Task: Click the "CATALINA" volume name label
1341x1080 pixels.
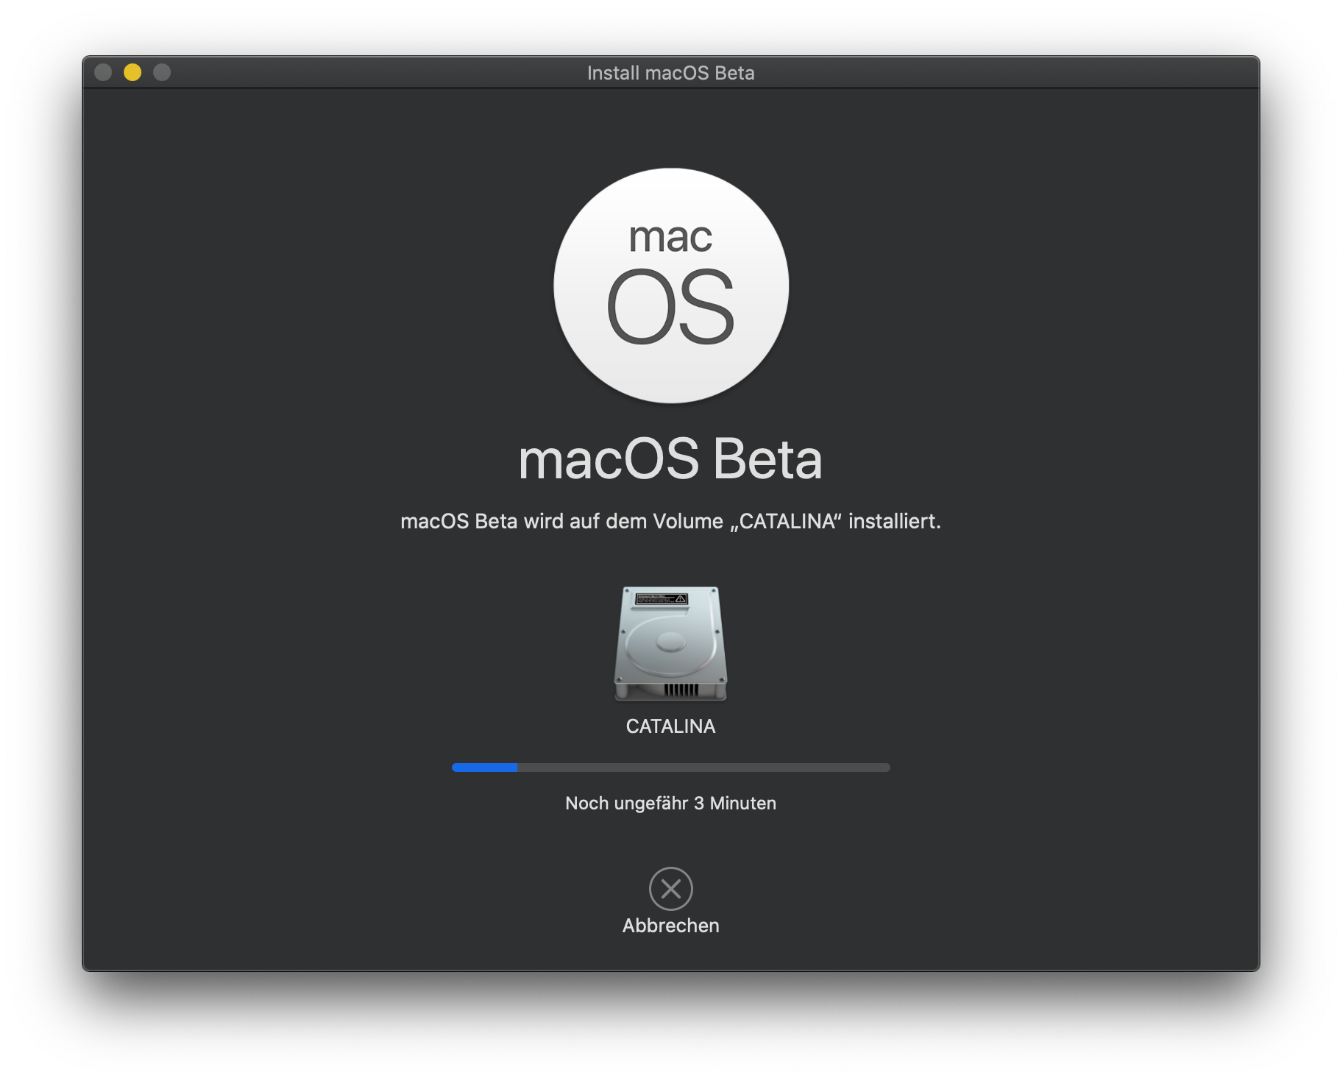Action: click(670, 727)
